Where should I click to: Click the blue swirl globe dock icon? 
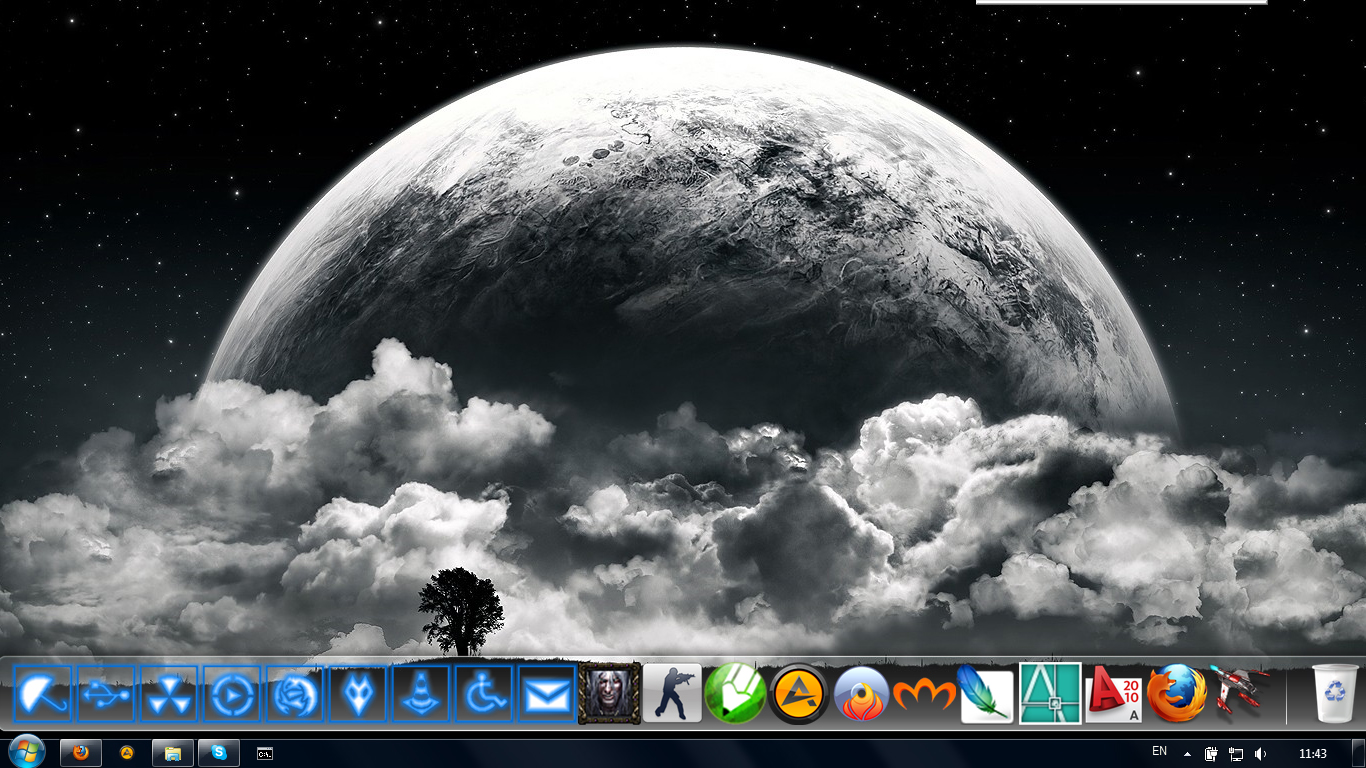point(295,694)
